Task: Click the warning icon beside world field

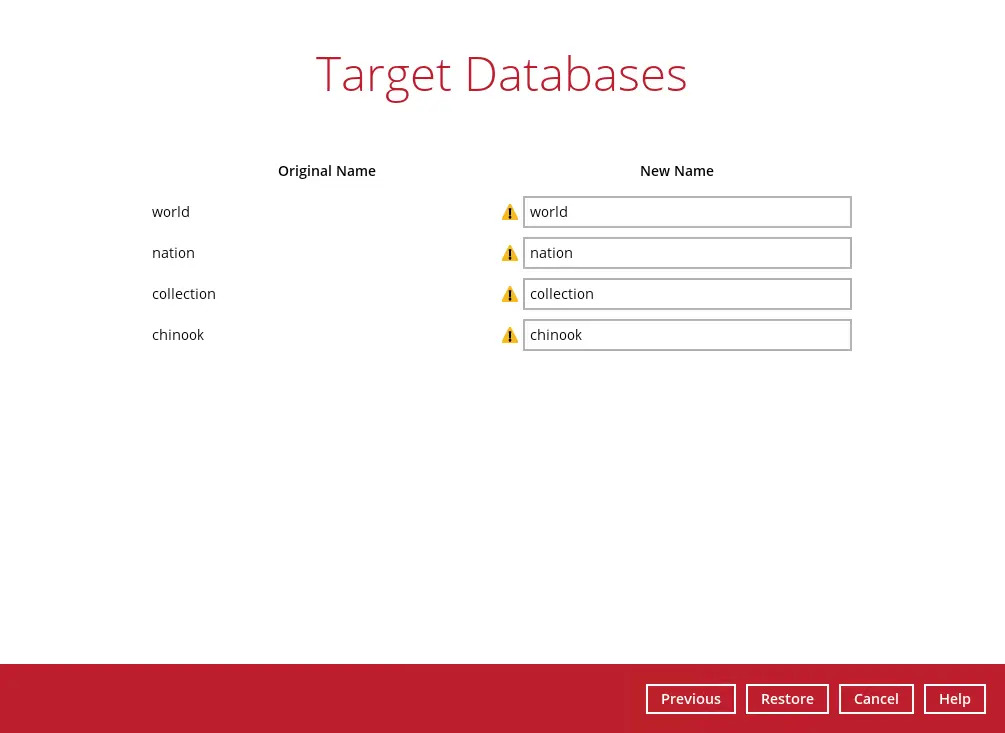Action: 510,212
